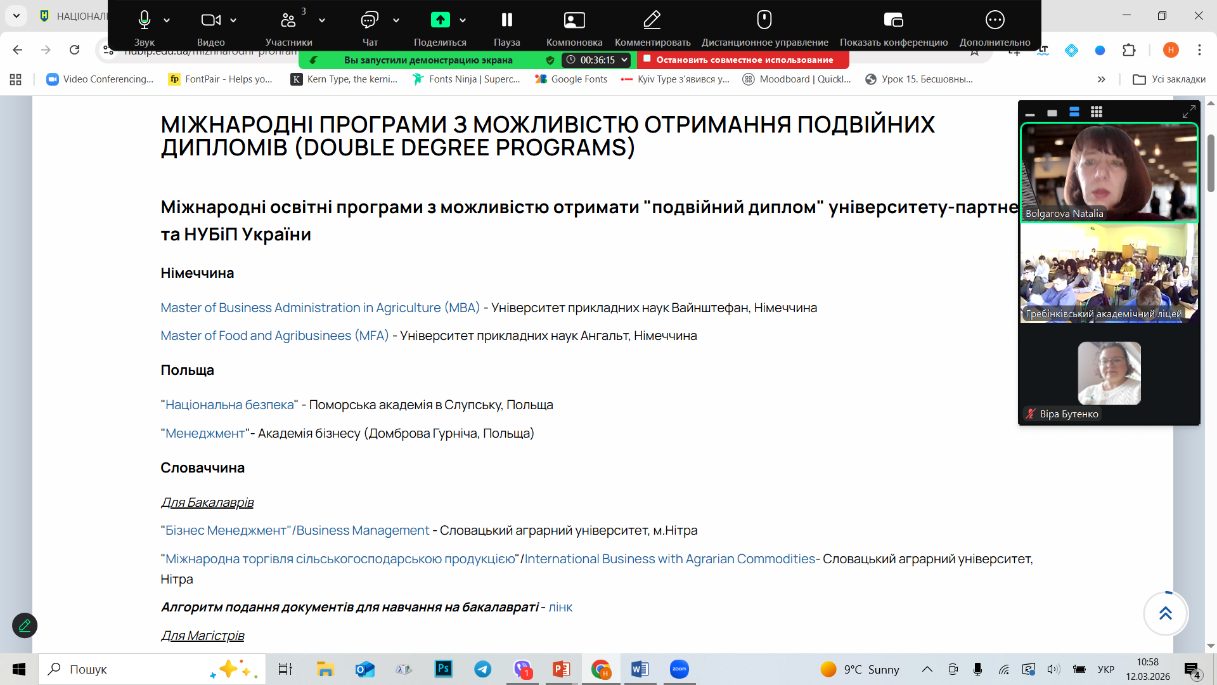The height and width of the screenshot is (685, 1217).
Task: Click the green pencil floating button
Action: click(x=25, y=626)
